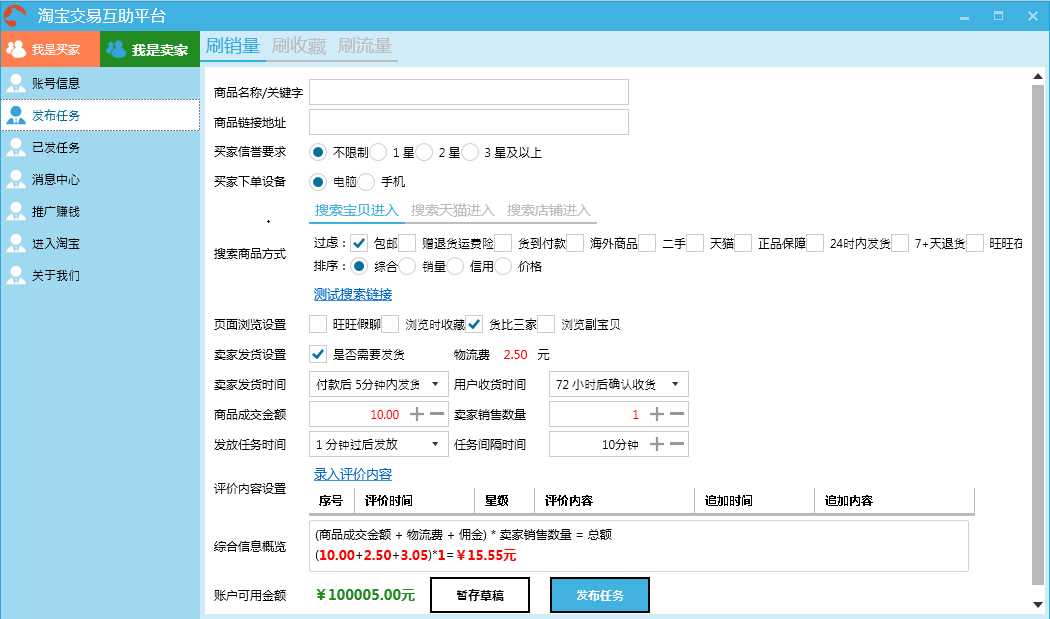Increase 商品成交金额 with plus icon
Viewport: 1050px width, 619px height.
[417, 414]
